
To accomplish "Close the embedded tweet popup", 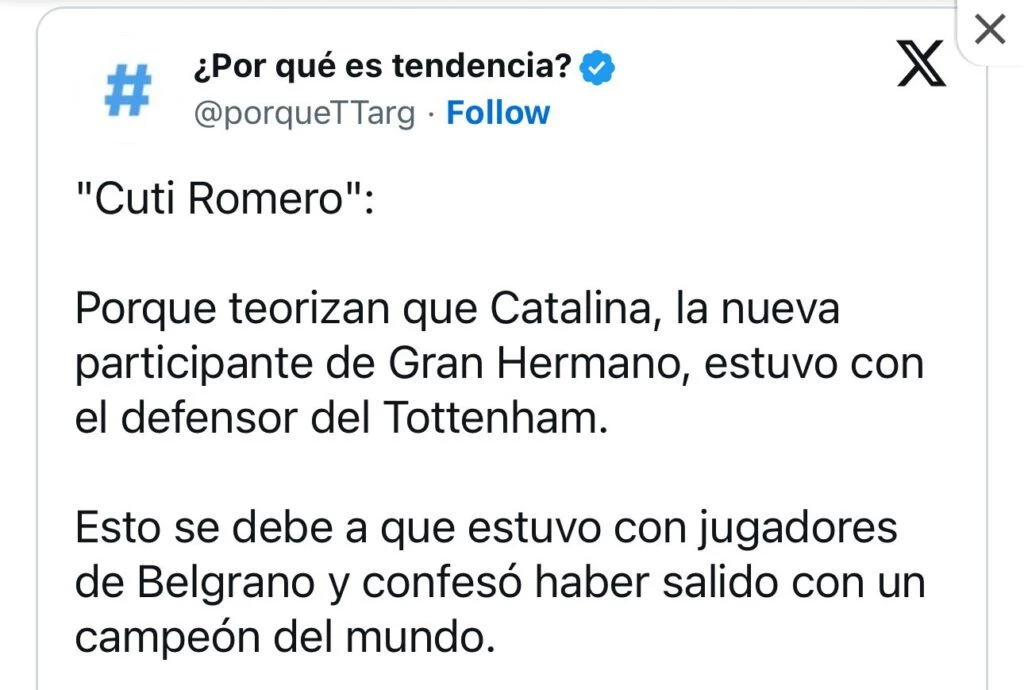I will pyautogui.click(x=989, y=31).
